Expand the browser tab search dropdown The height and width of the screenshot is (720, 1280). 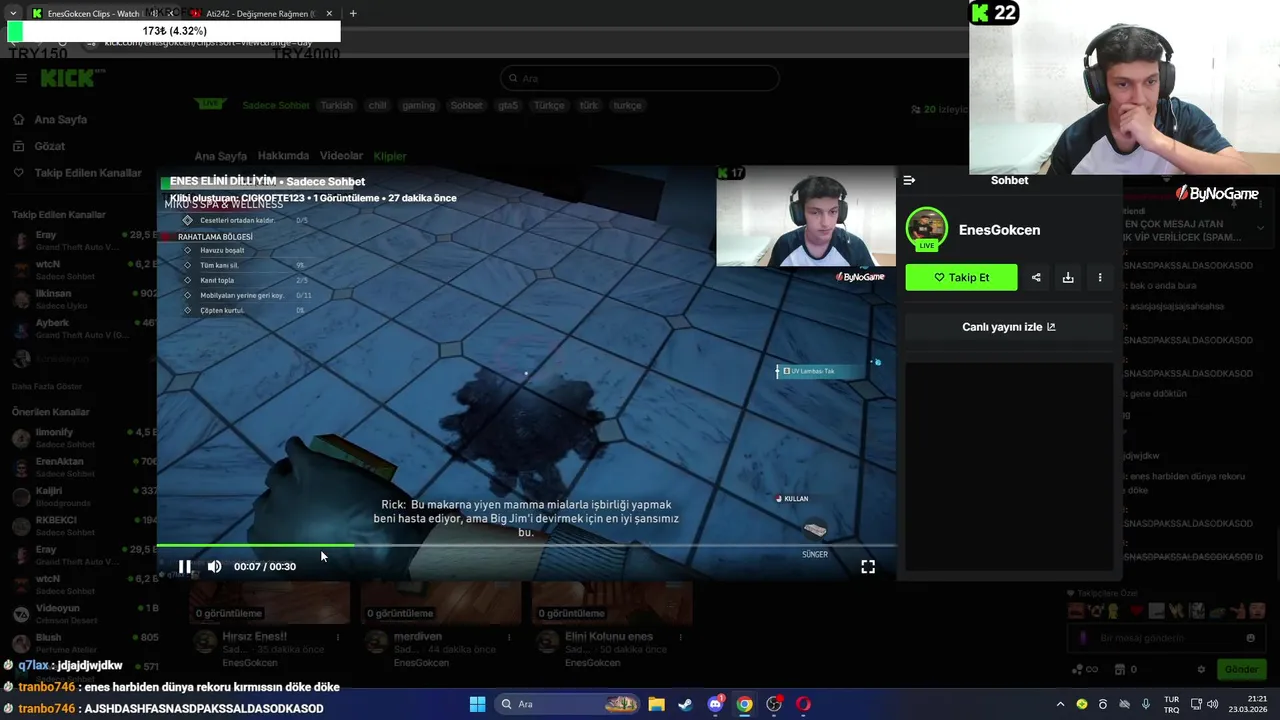[x=12, y=14]
